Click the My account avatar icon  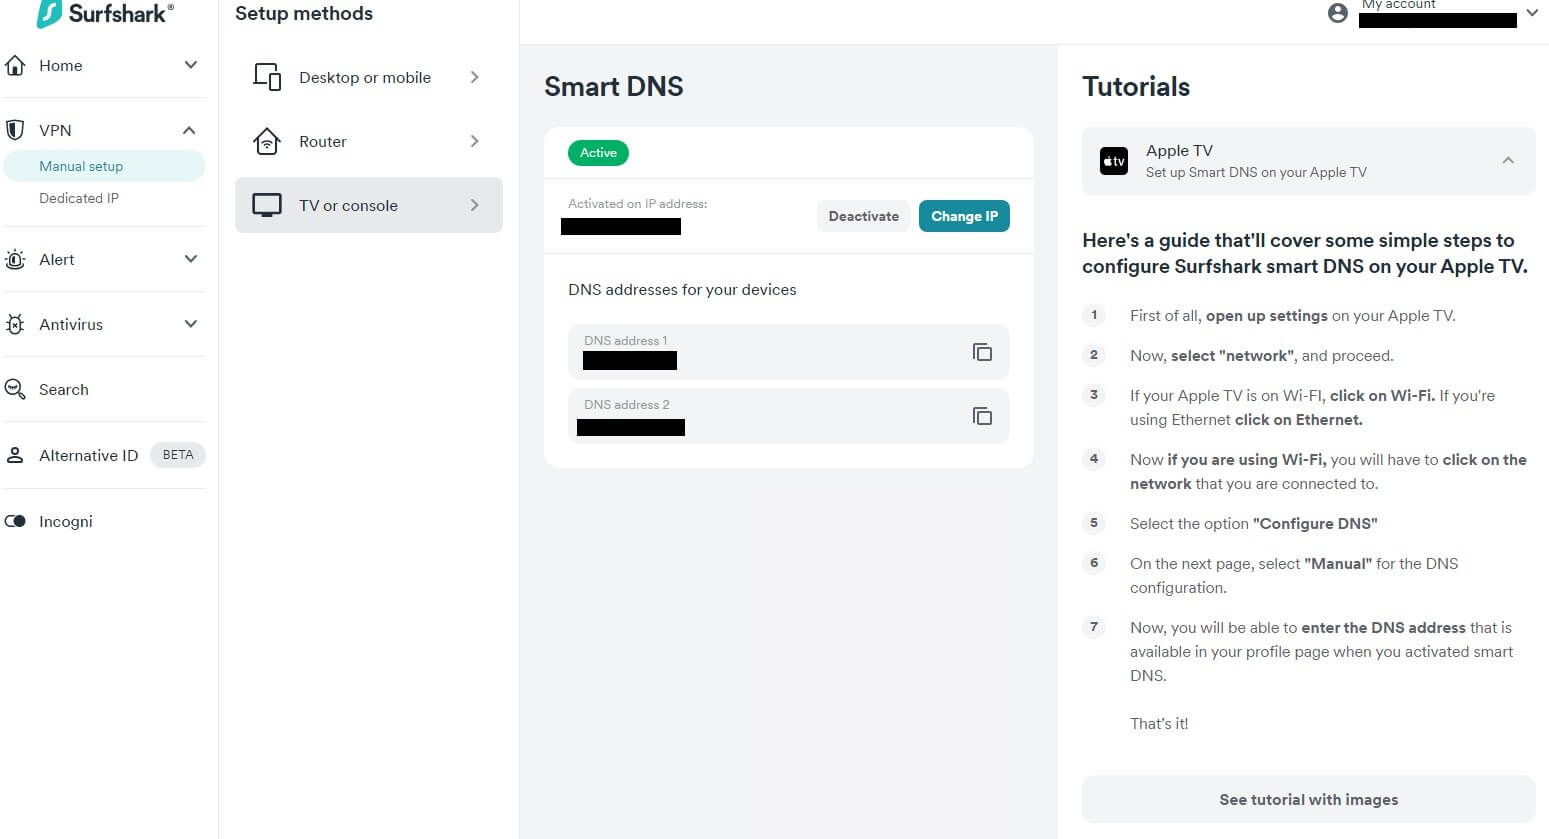(x=1337, y=13)
